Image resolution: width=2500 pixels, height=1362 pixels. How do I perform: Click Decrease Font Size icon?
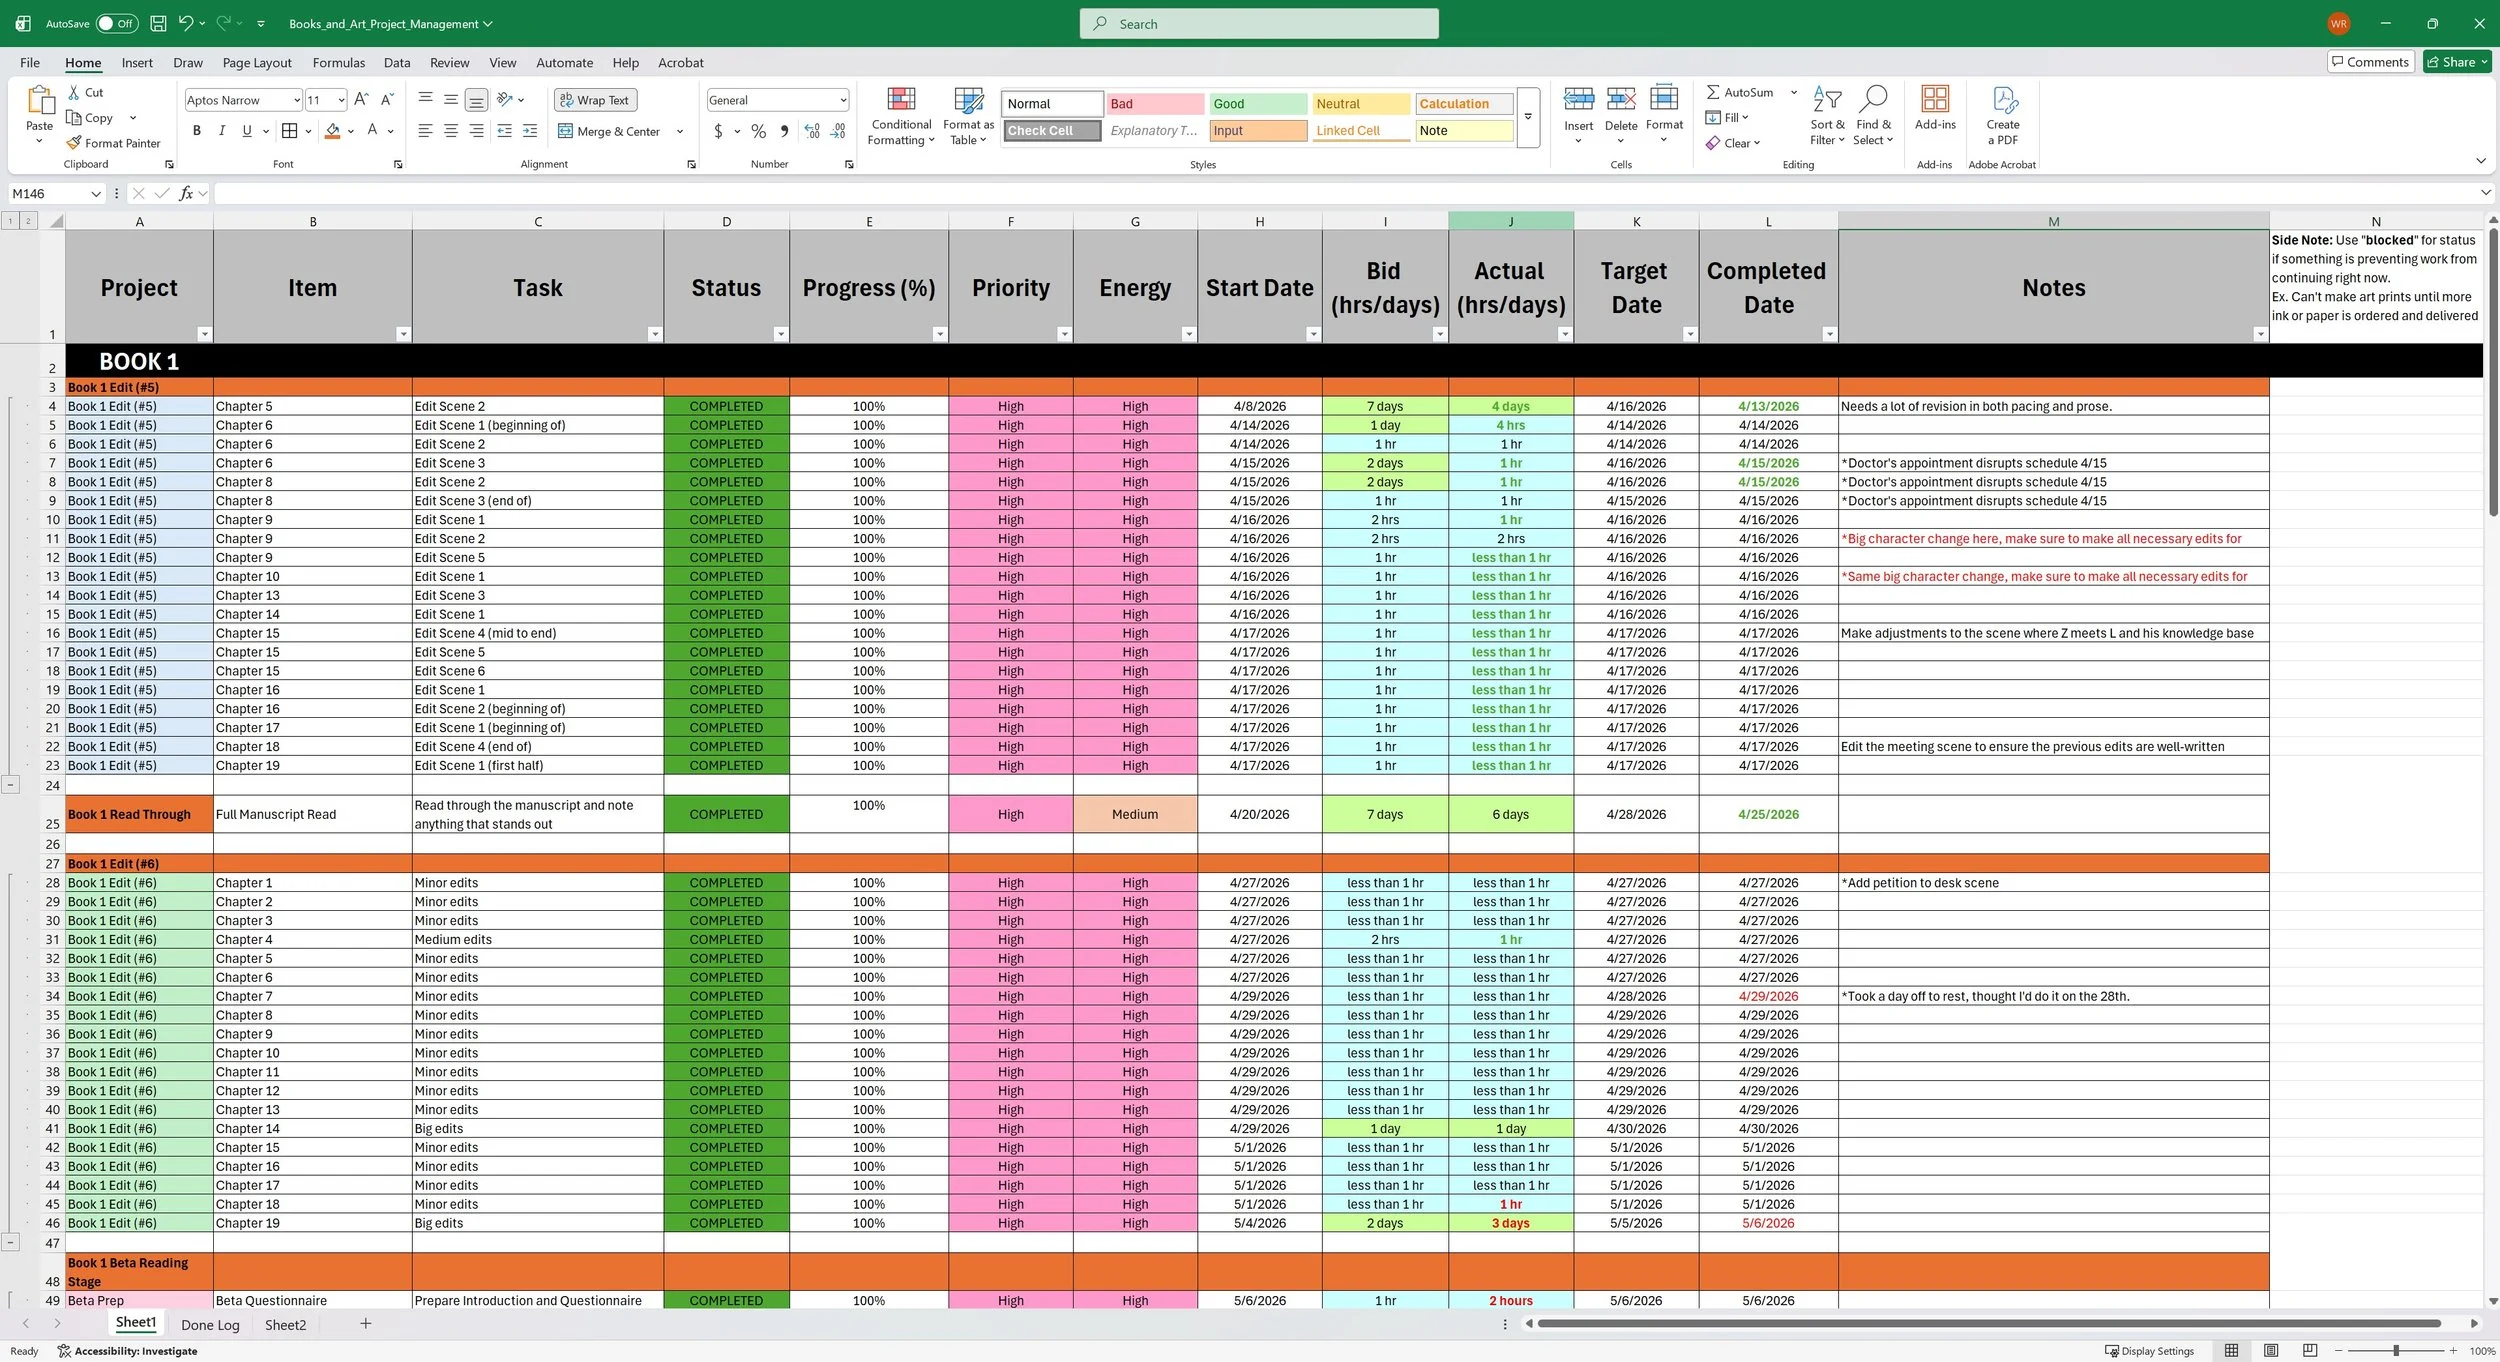pyautogui.click(x=386, y=99)
